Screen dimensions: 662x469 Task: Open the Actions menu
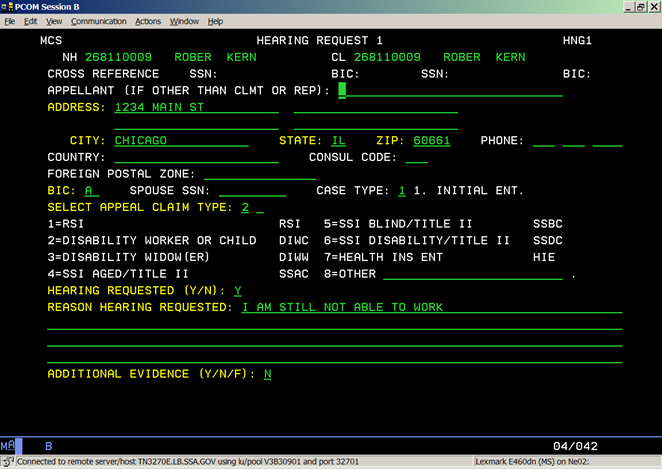click(148, 21)
